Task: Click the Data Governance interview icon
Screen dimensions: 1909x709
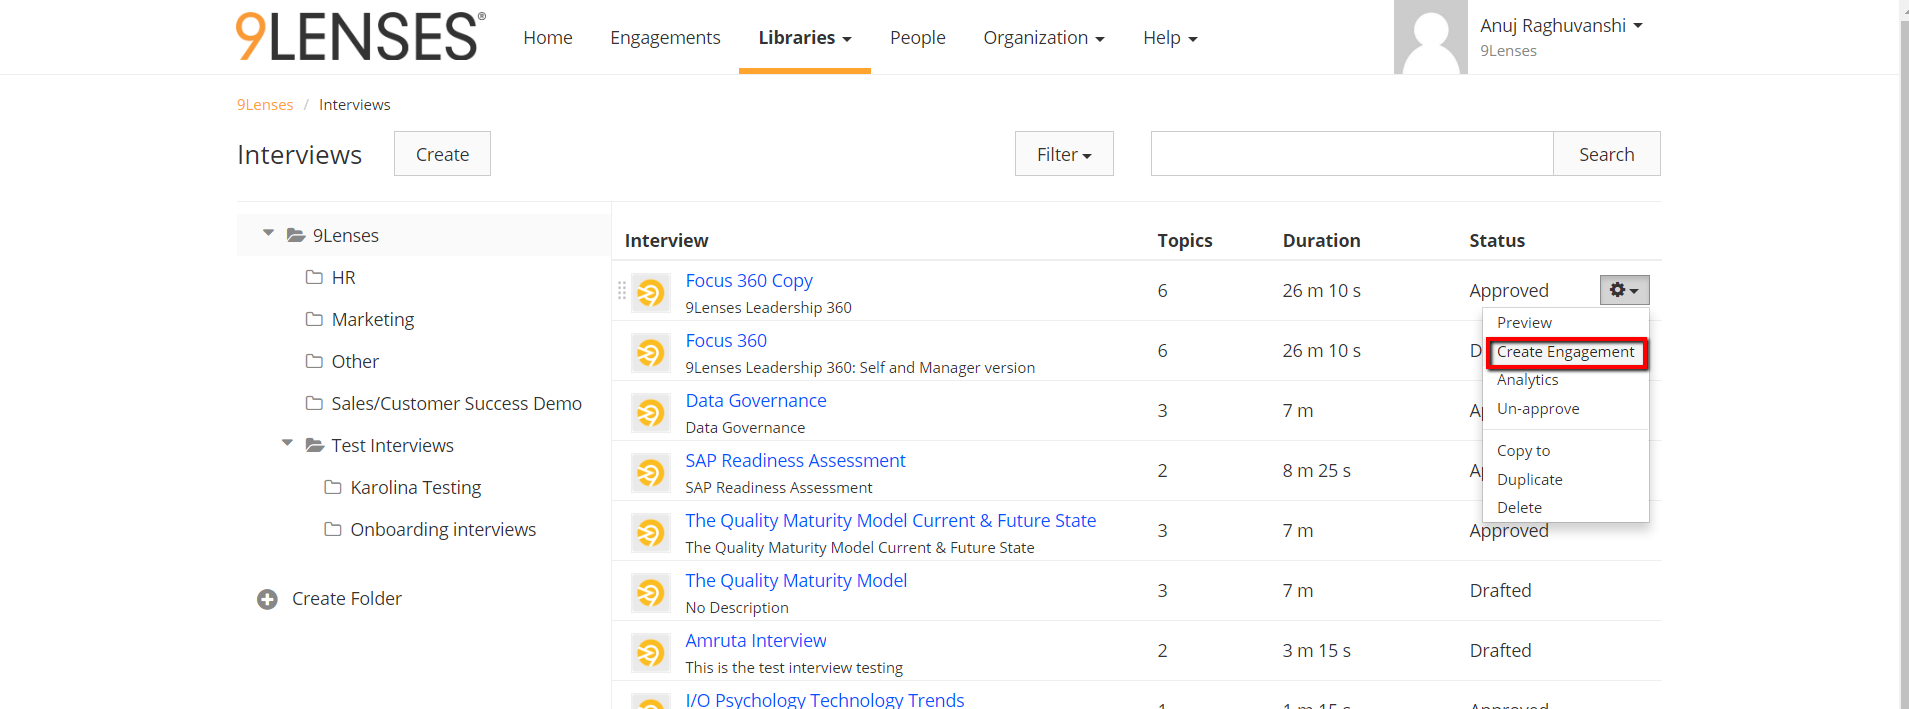Action: point(651,413)
